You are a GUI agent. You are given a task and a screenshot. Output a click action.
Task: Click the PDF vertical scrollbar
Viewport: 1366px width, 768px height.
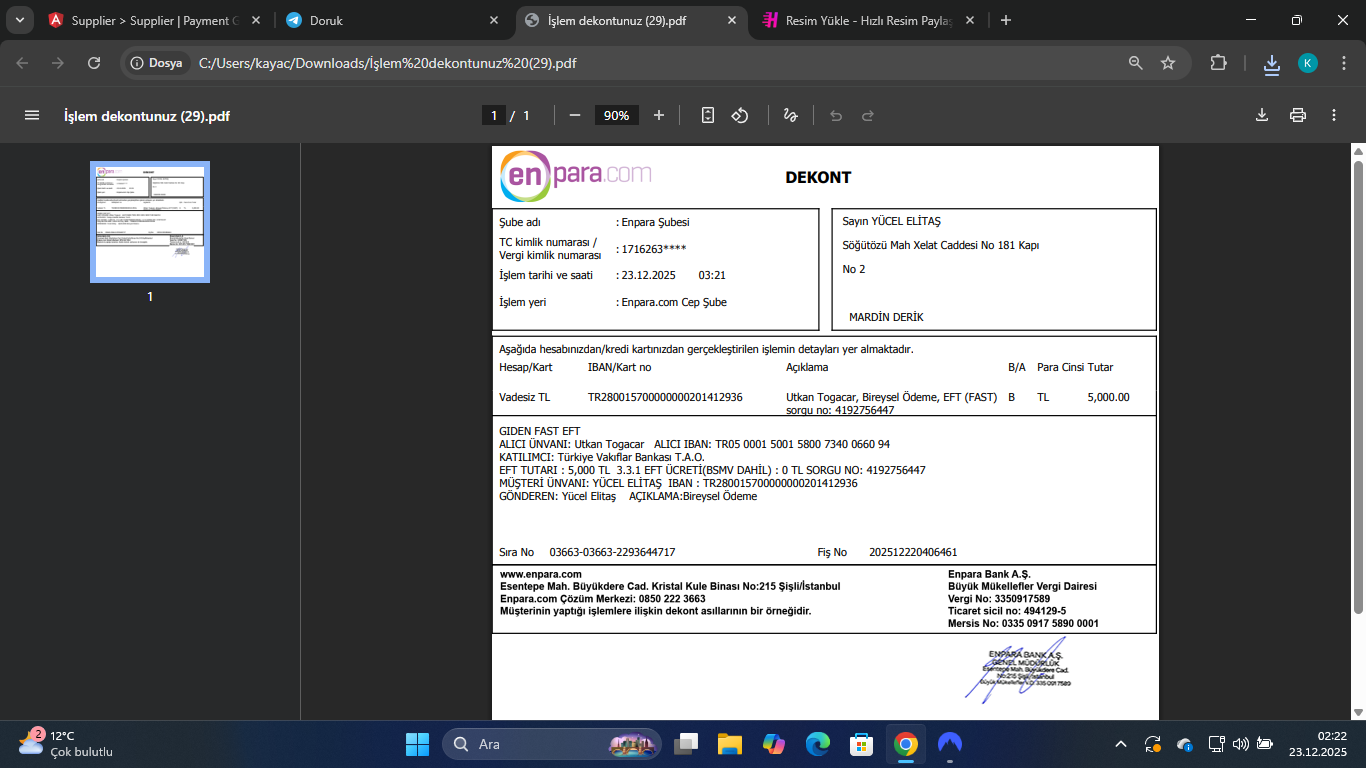(x=1358, y=386)
